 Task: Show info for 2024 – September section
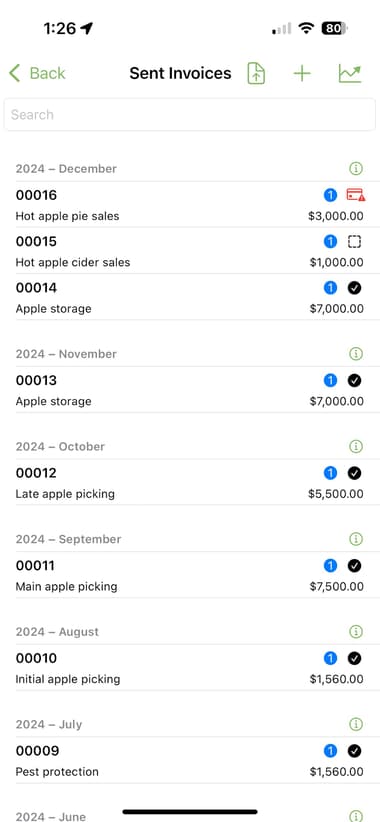(356, 539)
